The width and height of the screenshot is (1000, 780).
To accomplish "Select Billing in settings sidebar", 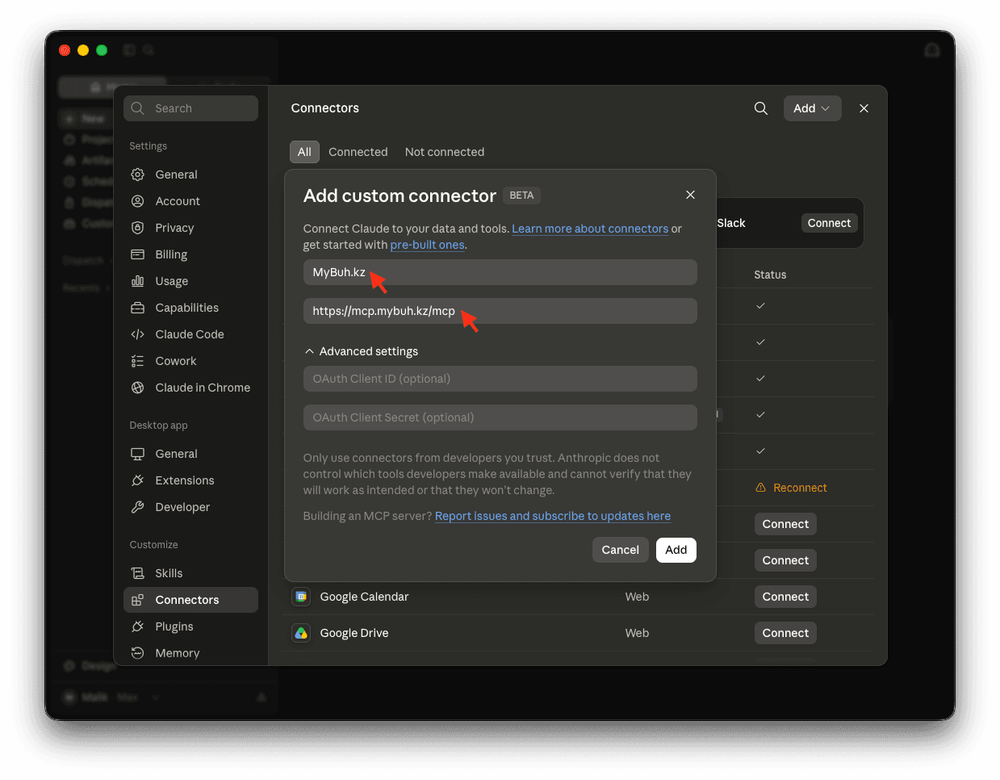I will pyautogui.click(x=191, y=254).
